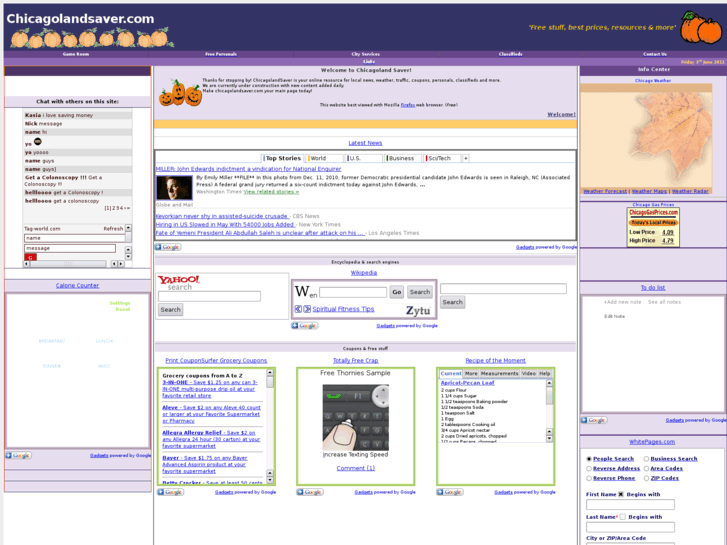Viewport: 727px width, 545px height.
Task: Click the Add to Google button under To do list
Action: pyautogui.click(x=594, y=420)
